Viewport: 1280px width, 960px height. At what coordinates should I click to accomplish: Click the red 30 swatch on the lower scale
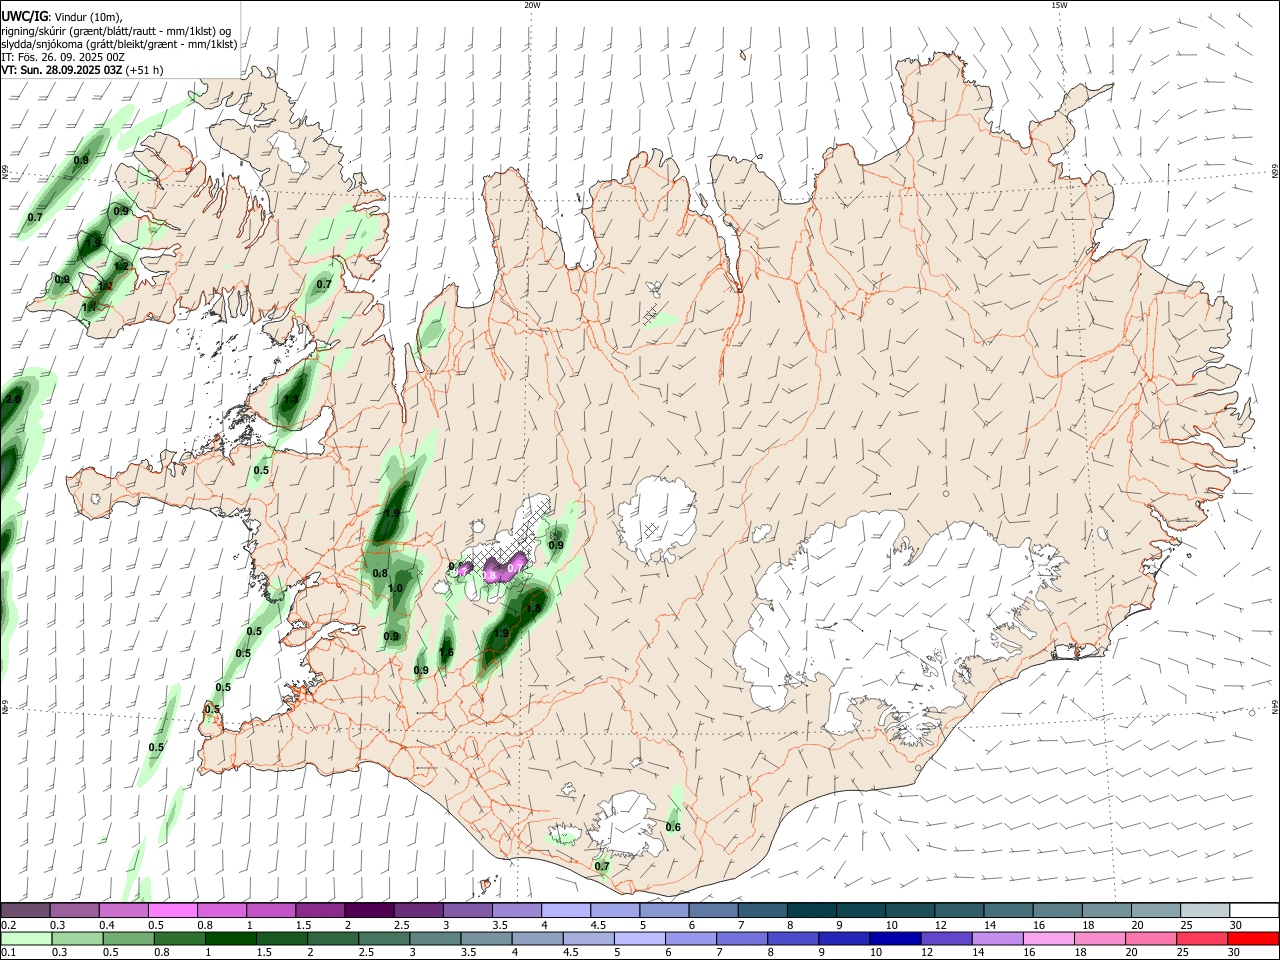click(1255, 939)
